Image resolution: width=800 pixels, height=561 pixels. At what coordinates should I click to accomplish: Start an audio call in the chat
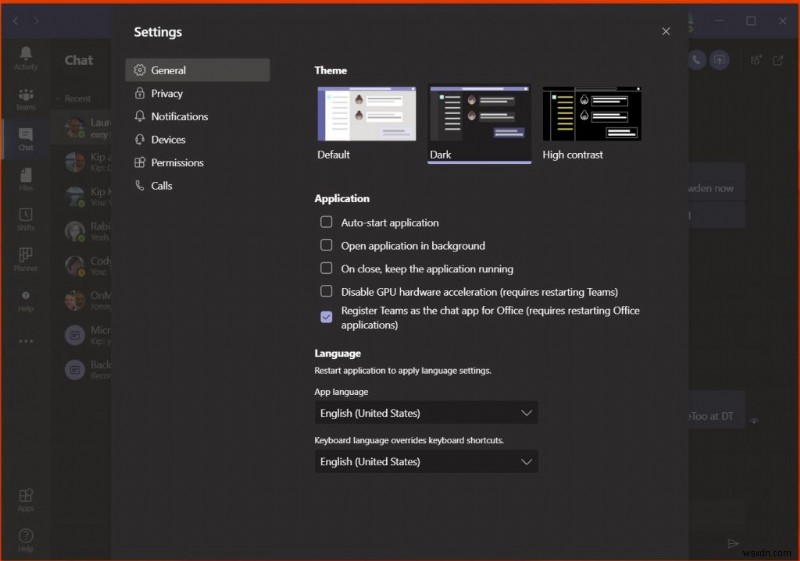tap(696, 60)
